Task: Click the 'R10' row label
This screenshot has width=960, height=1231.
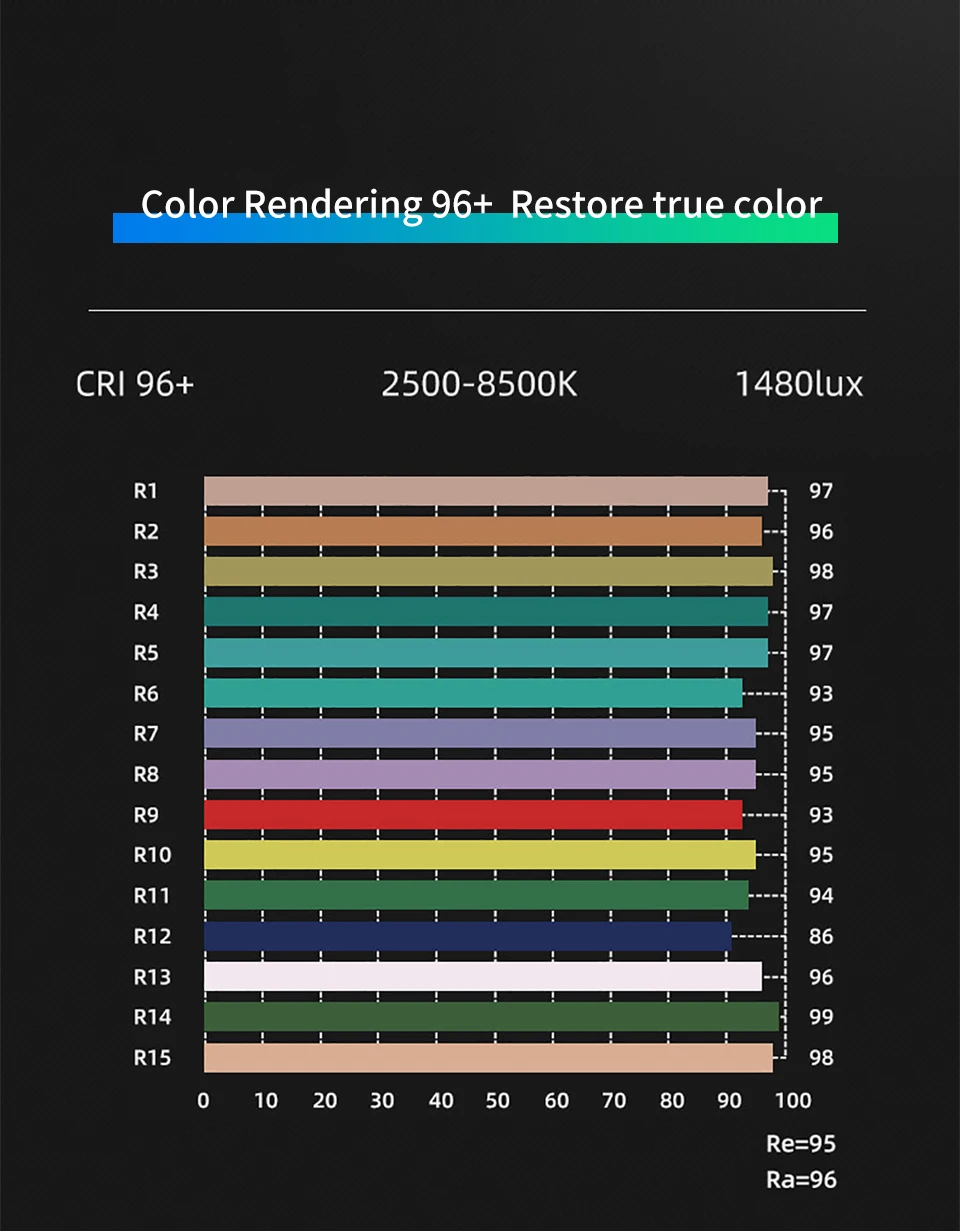Action: [152, 855]
